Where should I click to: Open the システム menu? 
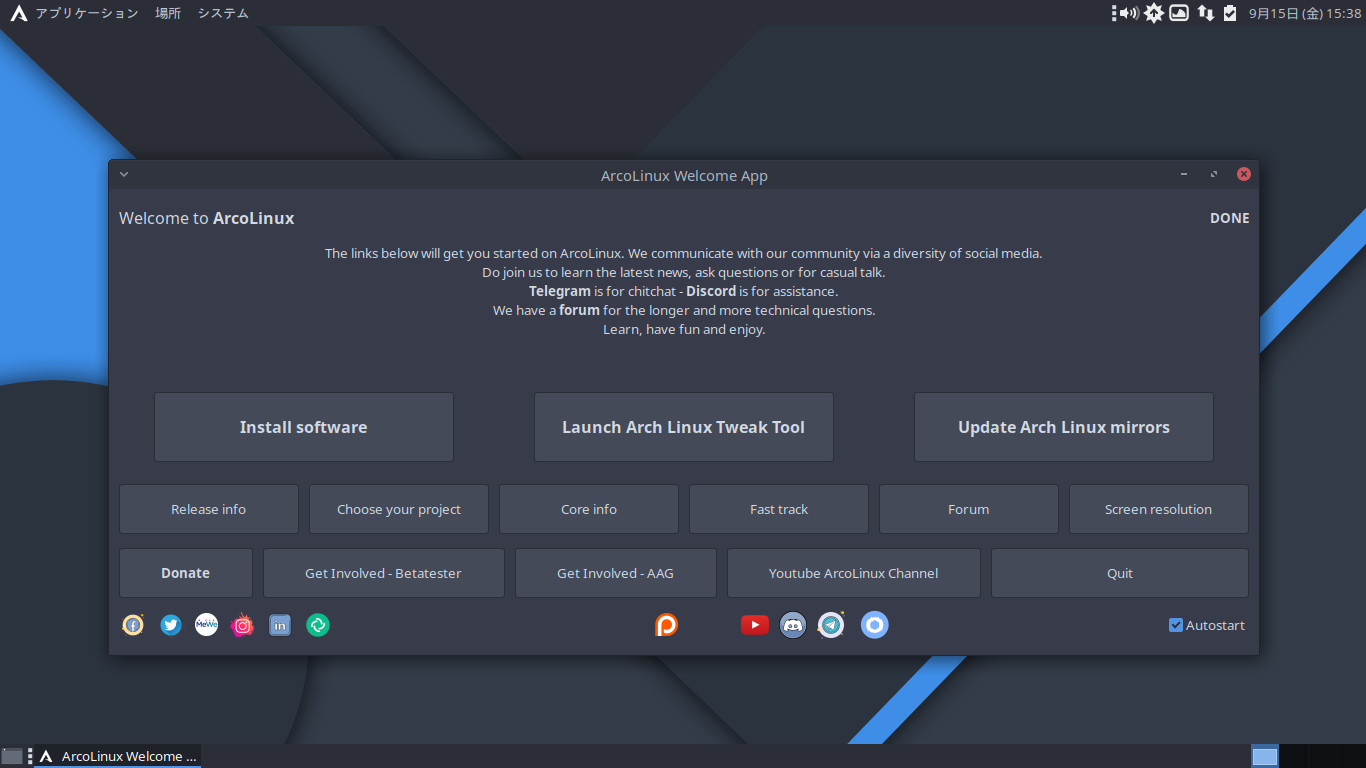(223, 13)
